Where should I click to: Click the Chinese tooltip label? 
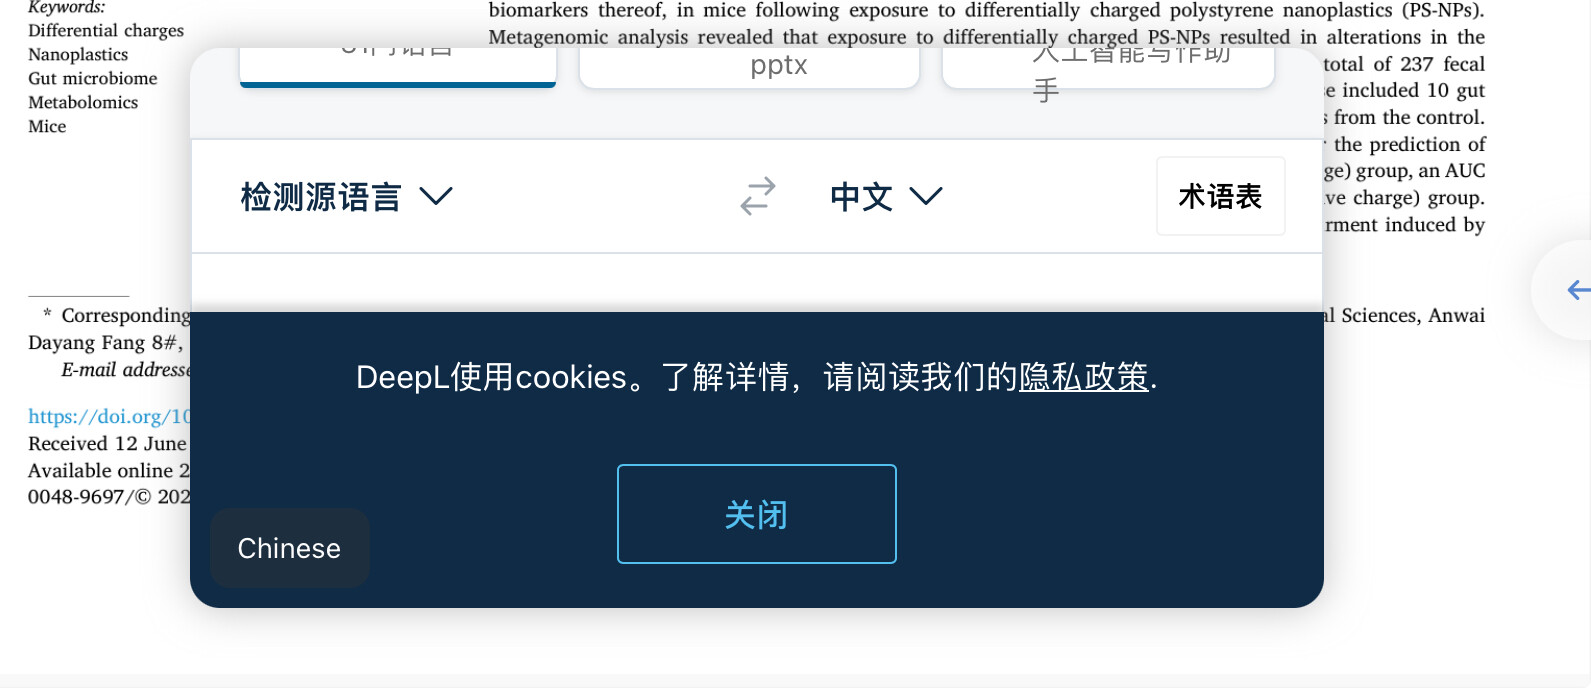pos(289,548)
